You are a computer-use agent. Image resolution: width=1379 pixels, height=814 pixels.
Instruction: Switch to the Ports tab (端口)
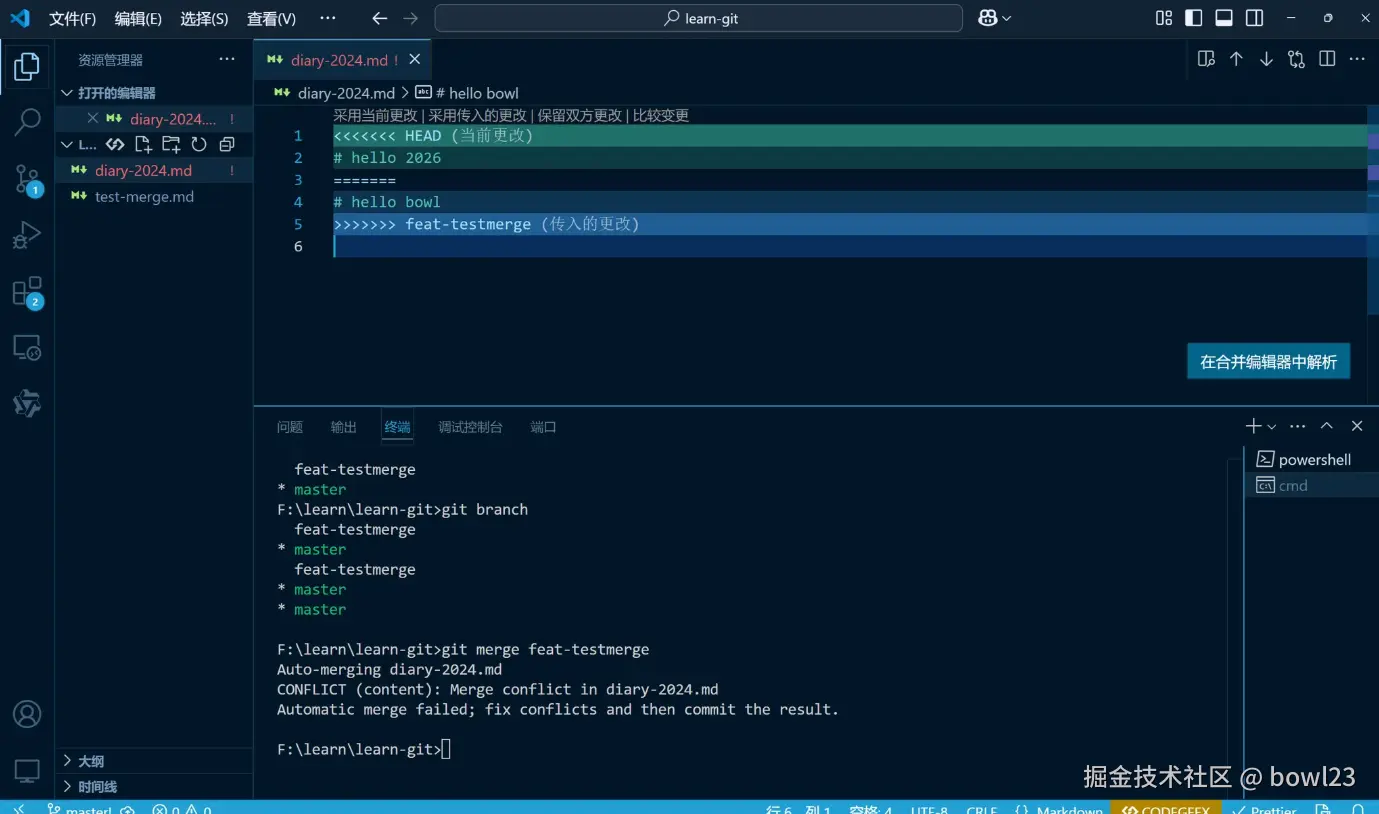[543, 427]
